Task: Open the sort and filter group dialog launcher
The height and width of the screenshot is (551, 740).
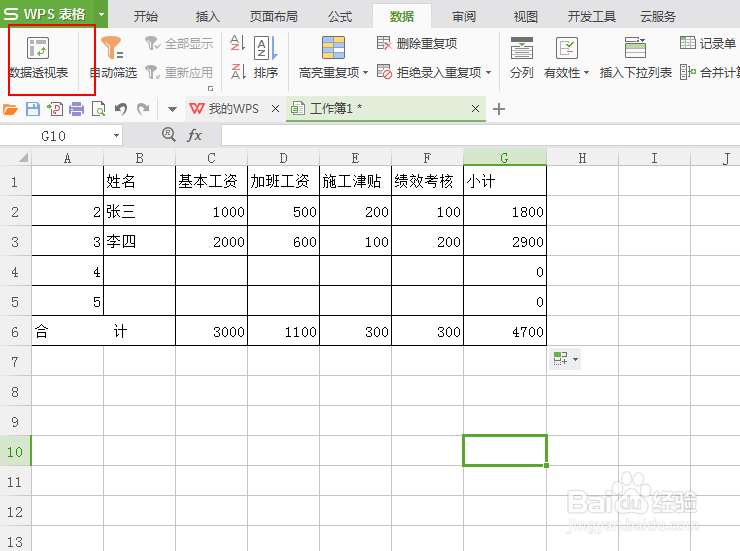Action: point(210,88)
